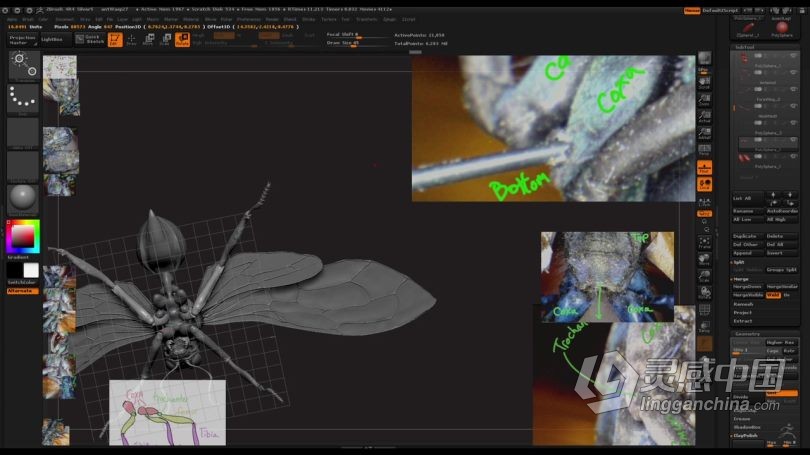Select the Scale mode icon in top shelf

tap(165, 39)
